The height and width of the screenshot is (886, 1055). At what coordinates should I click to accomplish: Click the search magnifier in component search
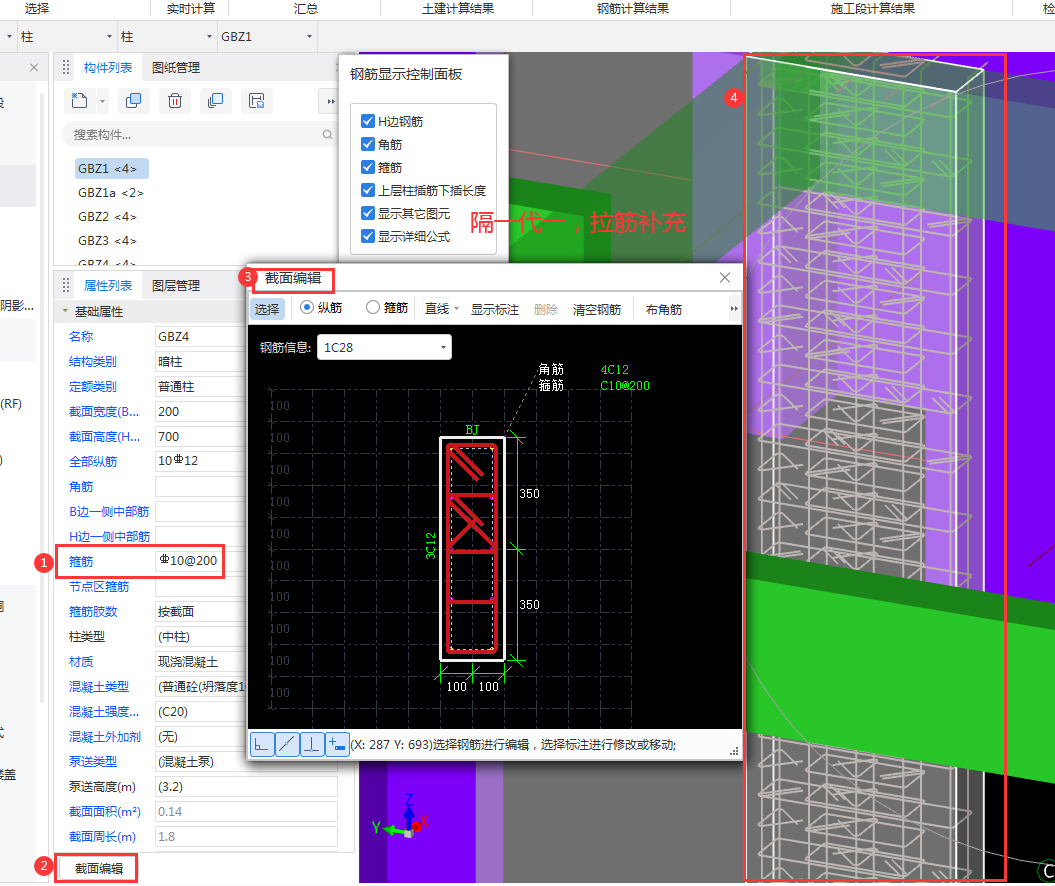pyautogui.click(x=327, y=135)
